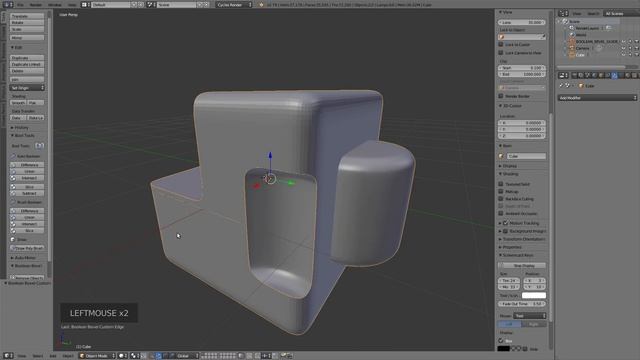Expand the History panel
The image size is (640, 360).
(x=20, y=128)
